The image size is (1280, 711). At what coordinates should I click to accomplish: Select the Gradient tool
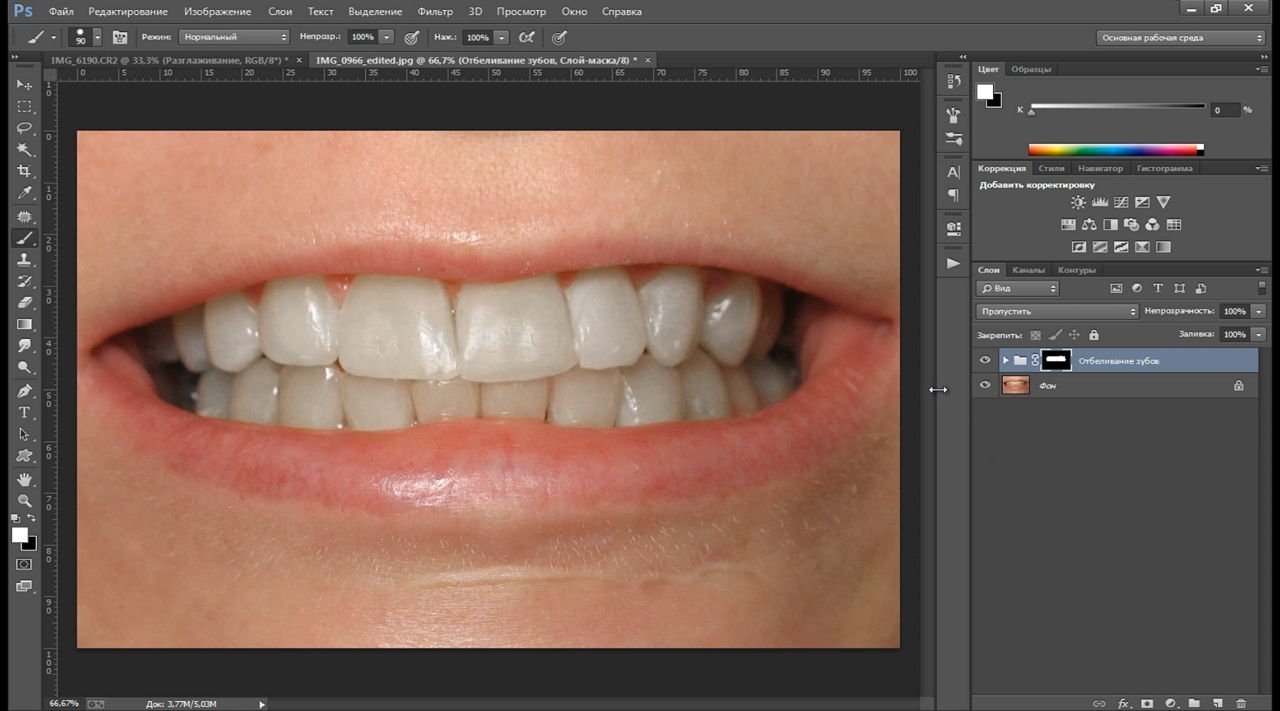[x=25, y=324]
